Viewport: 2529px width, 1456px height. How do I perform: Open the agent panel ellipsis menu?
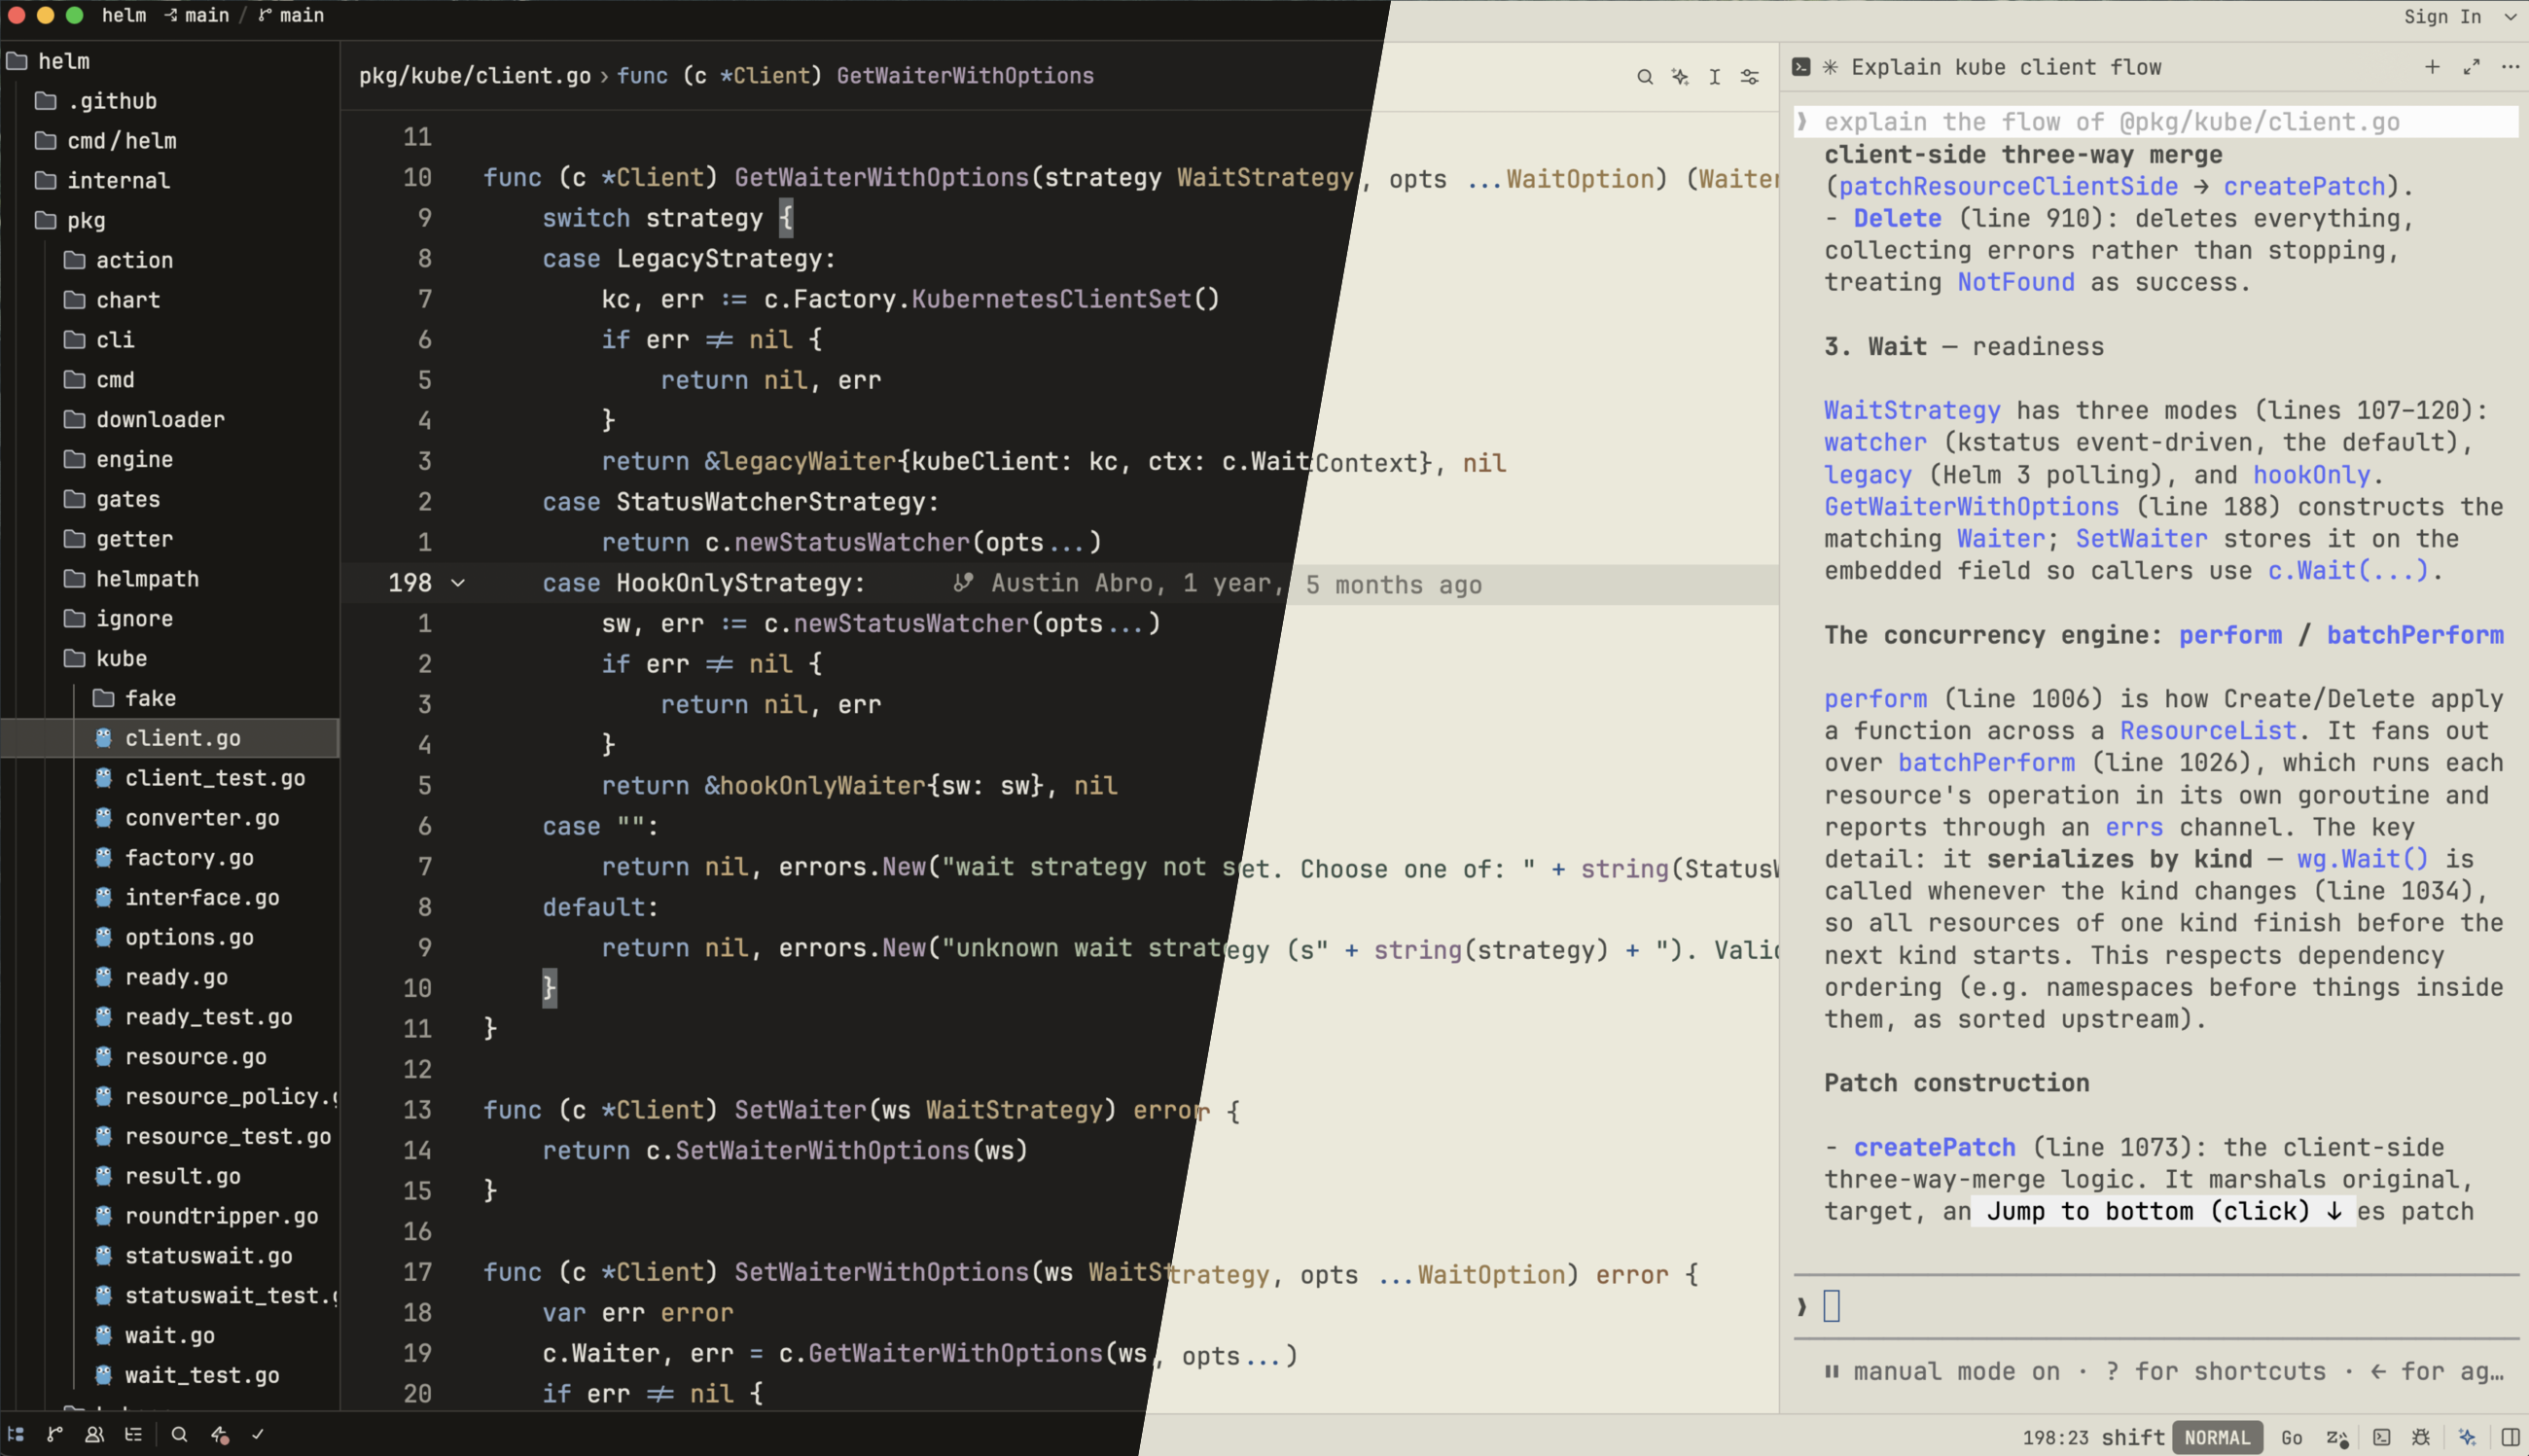(2510, 67)
